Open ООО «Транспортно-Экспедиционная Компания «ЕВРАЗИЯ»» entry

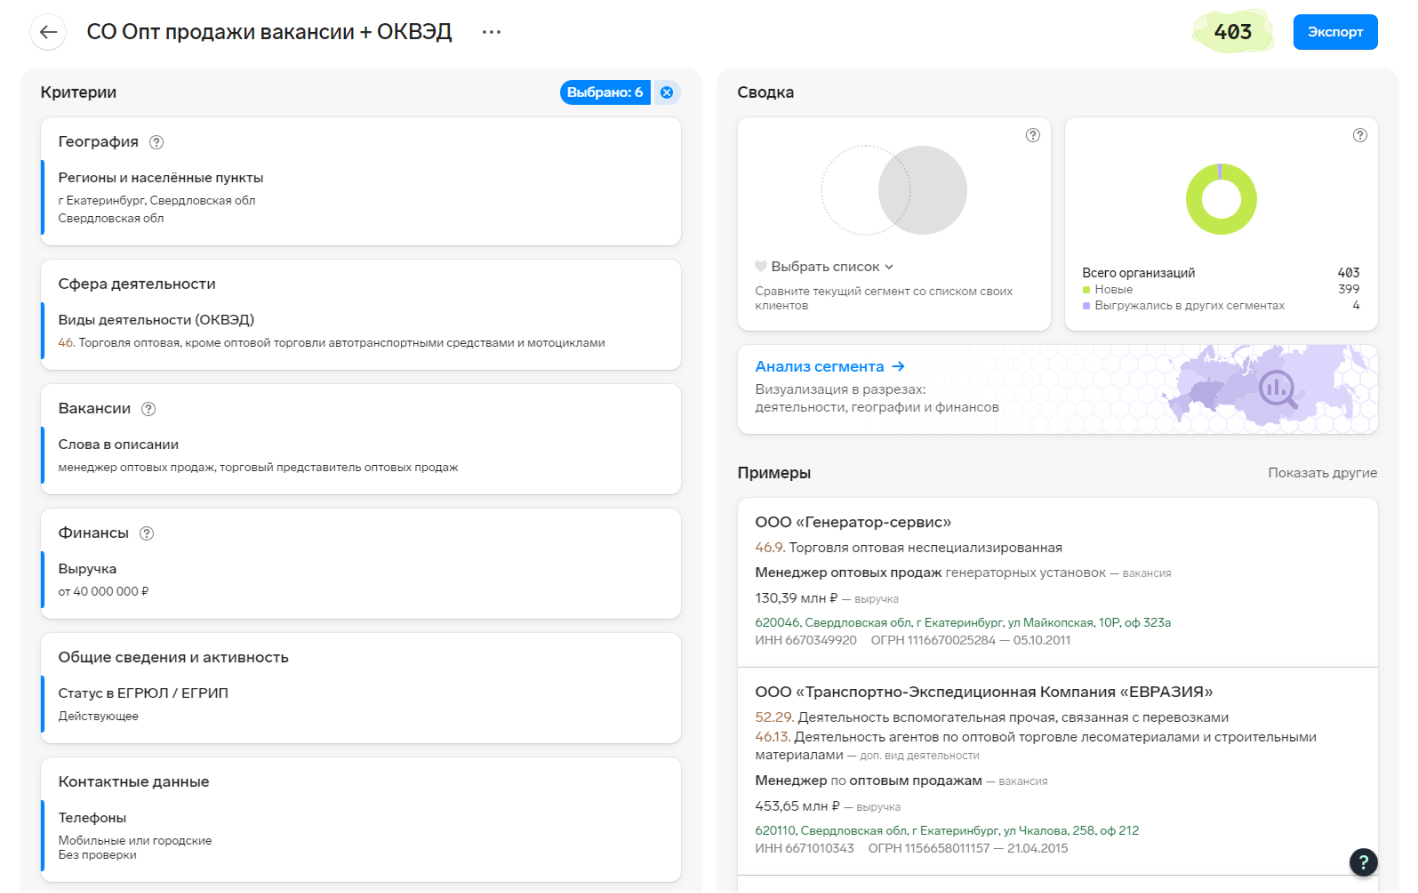(x=984, y=692)
